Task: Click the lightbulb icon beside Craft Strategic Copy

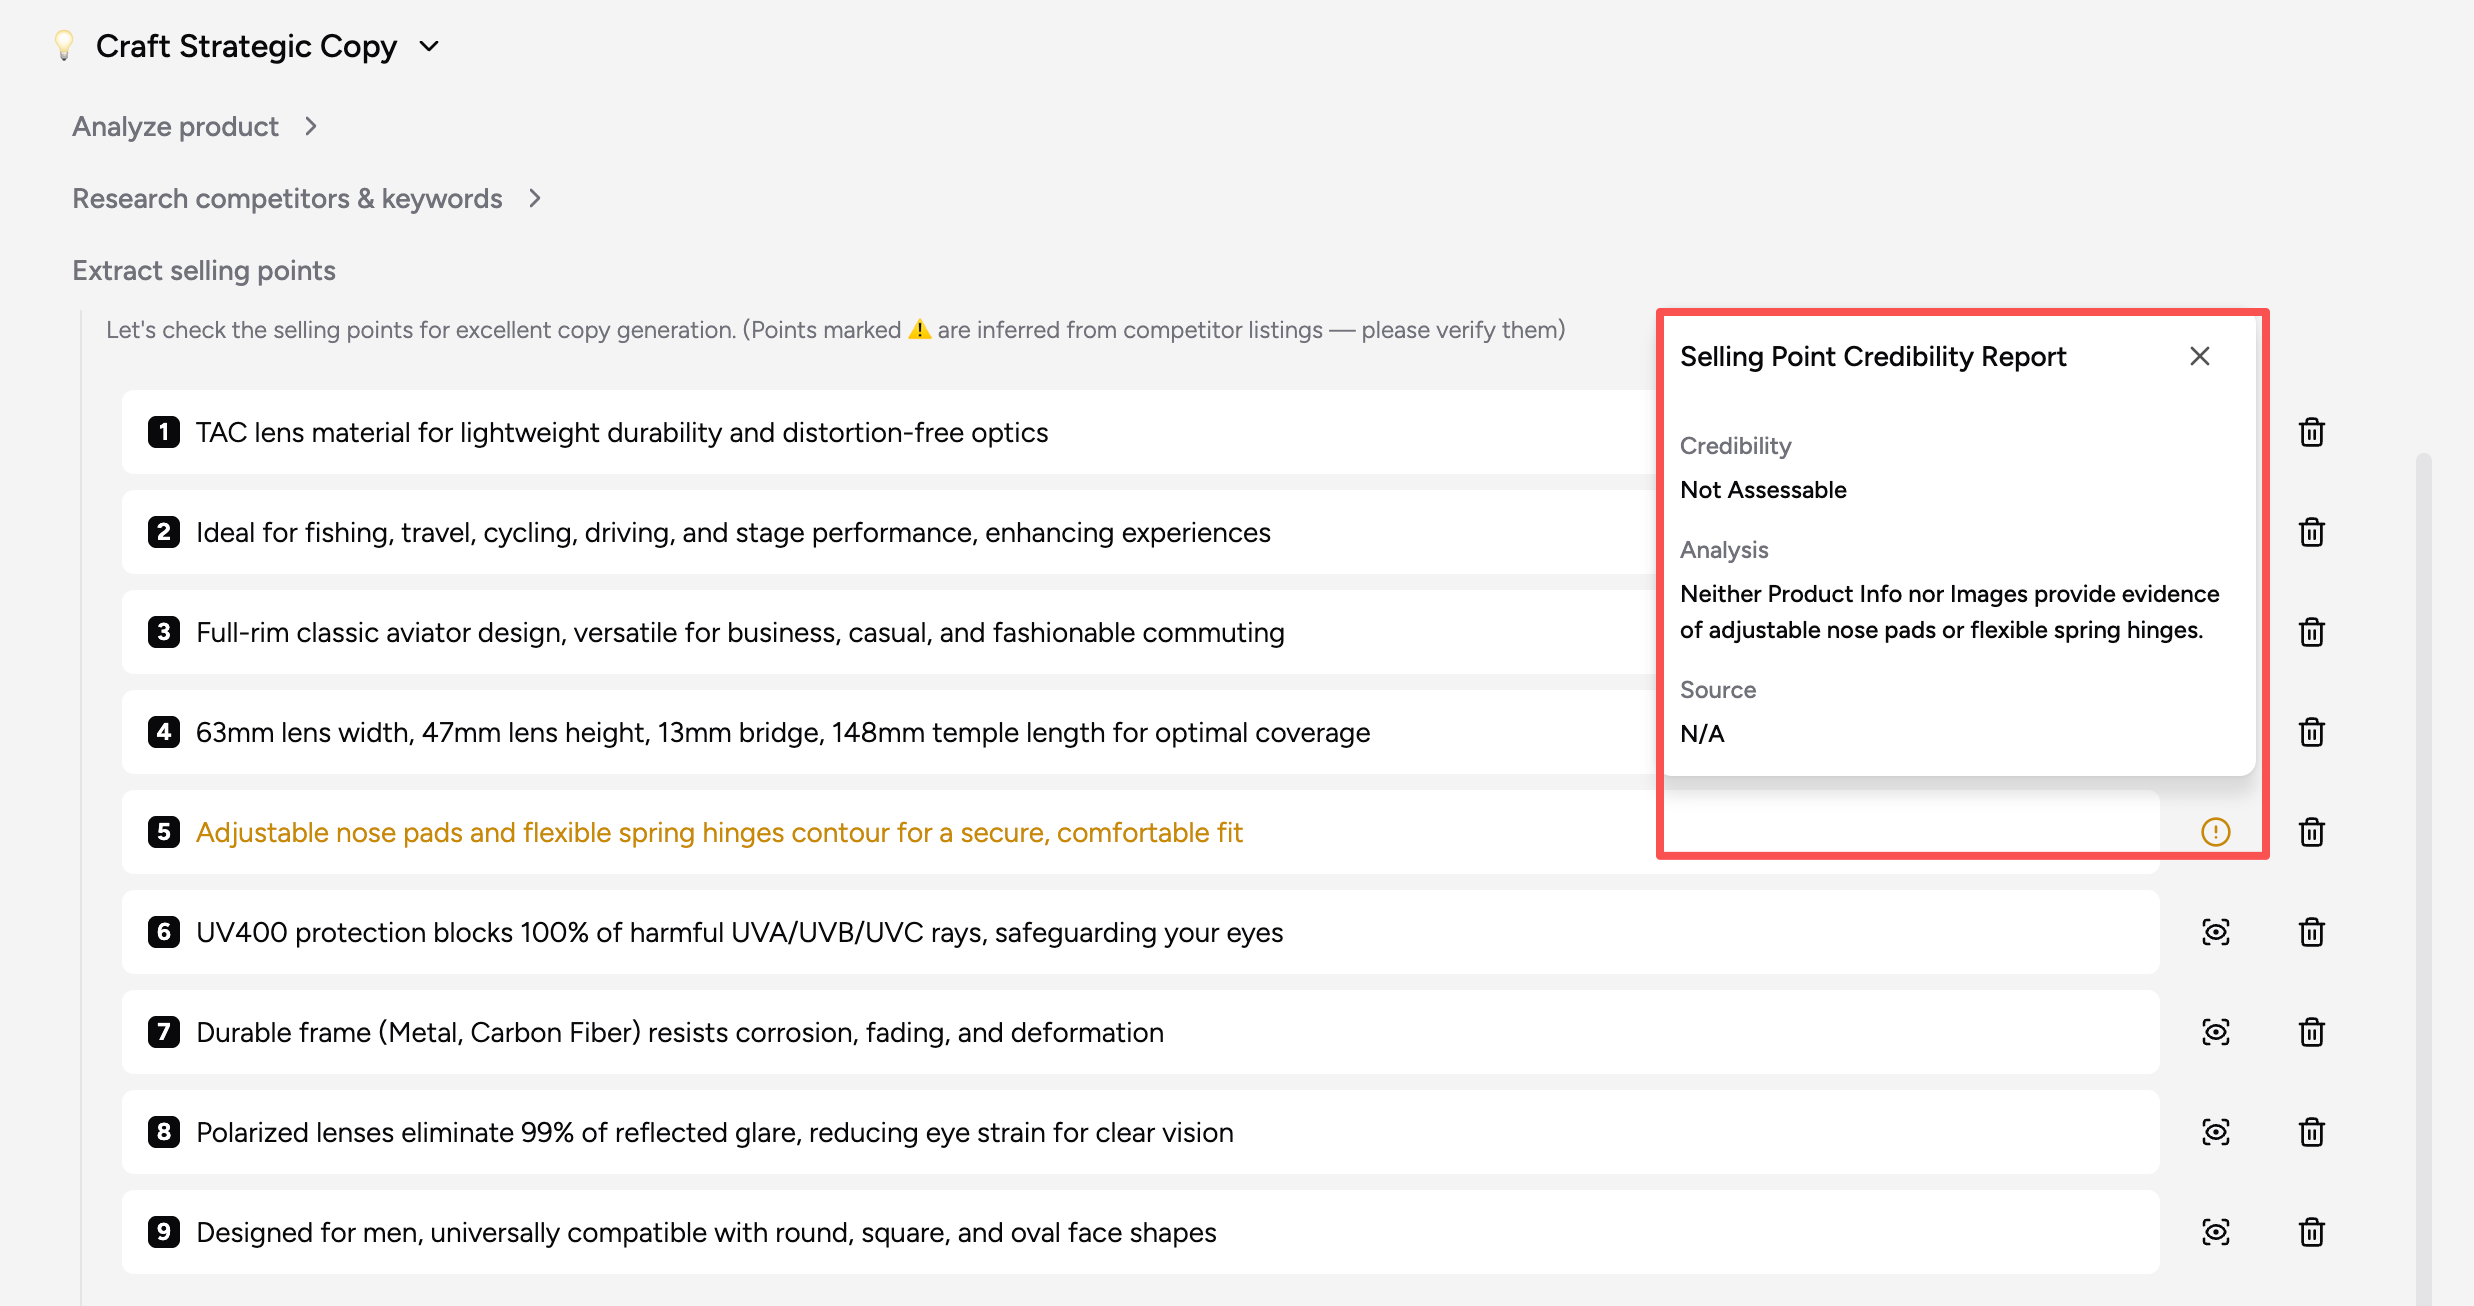Action: click(64, 46)
